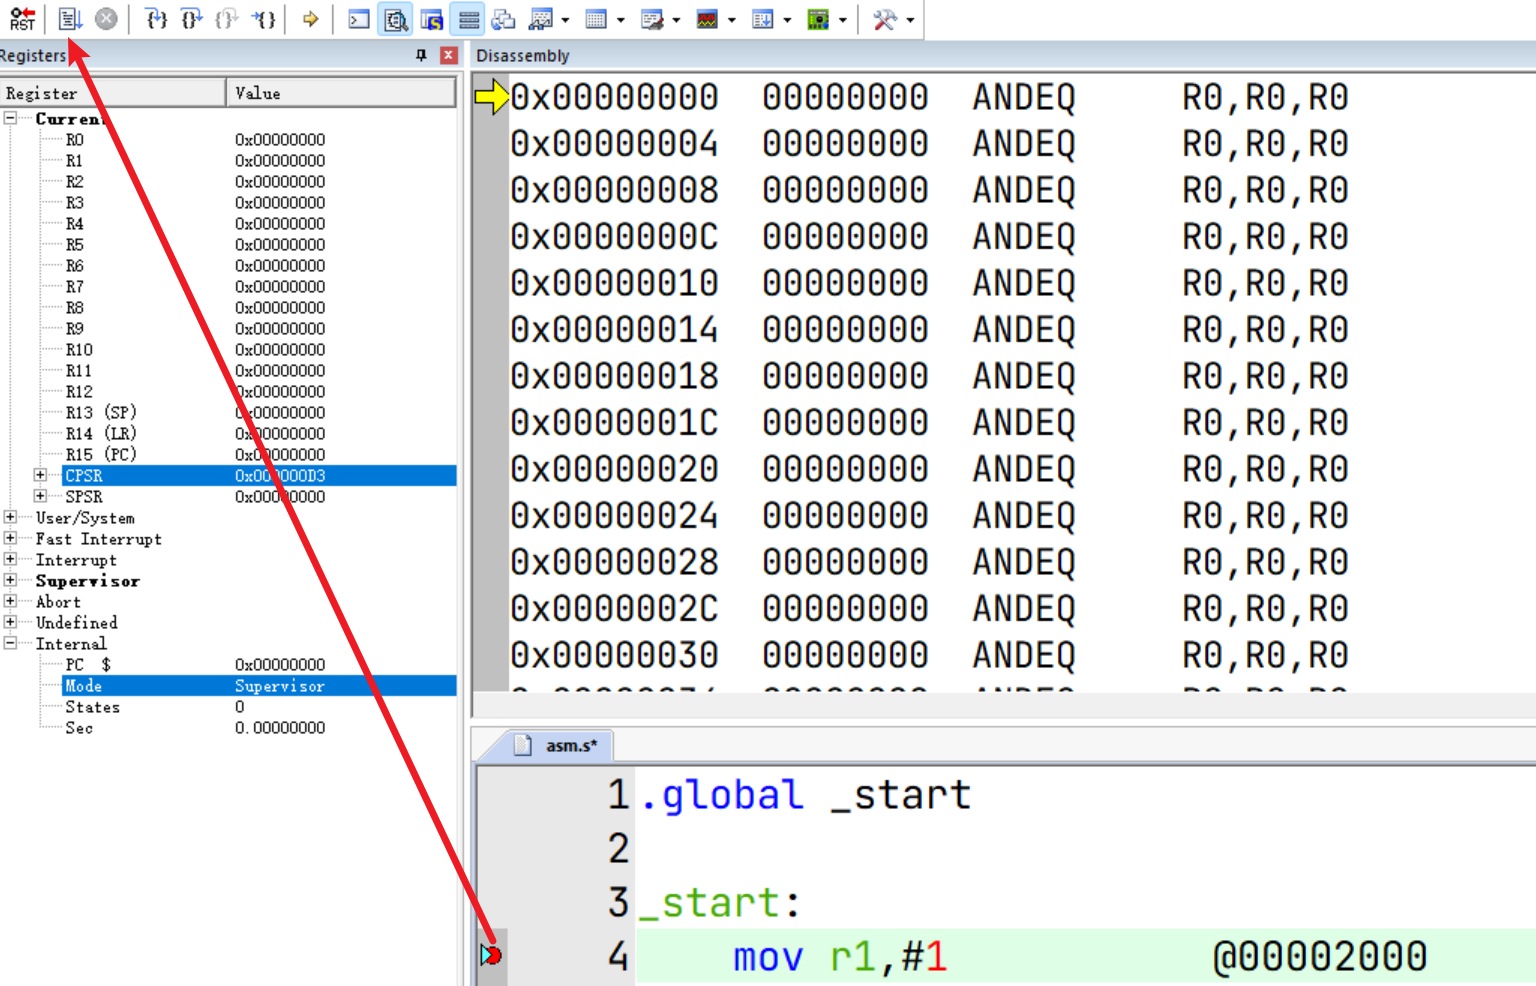Image resolution: width=1536 pixels, height=986 pixels.
Task: Select the Sec row value 0.00000000
Action: pos(280,728)
